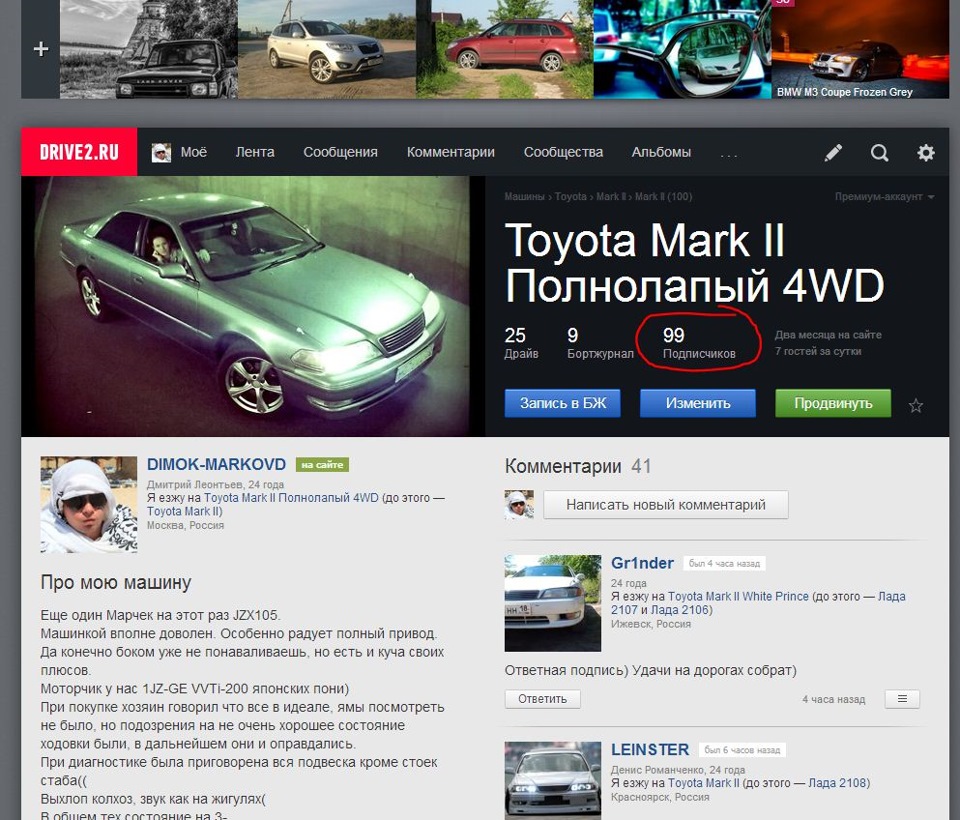Viewport: 960px width, 820px height.
Task: Click the Запись в БЖ button
Action: click(x=563, y=403)
